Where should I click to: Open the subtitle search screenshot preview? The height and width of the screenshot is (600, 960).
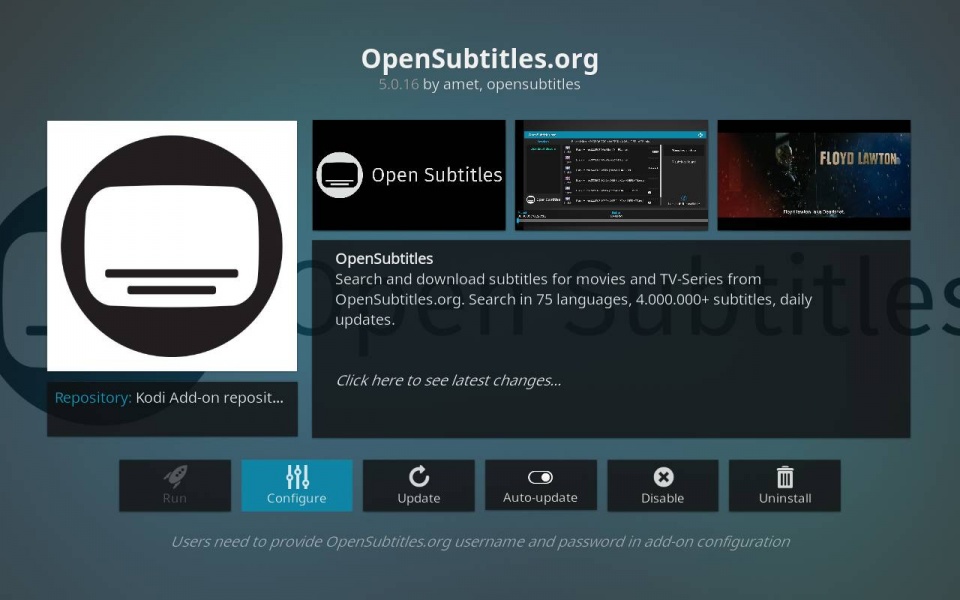(x=611, y=175)
